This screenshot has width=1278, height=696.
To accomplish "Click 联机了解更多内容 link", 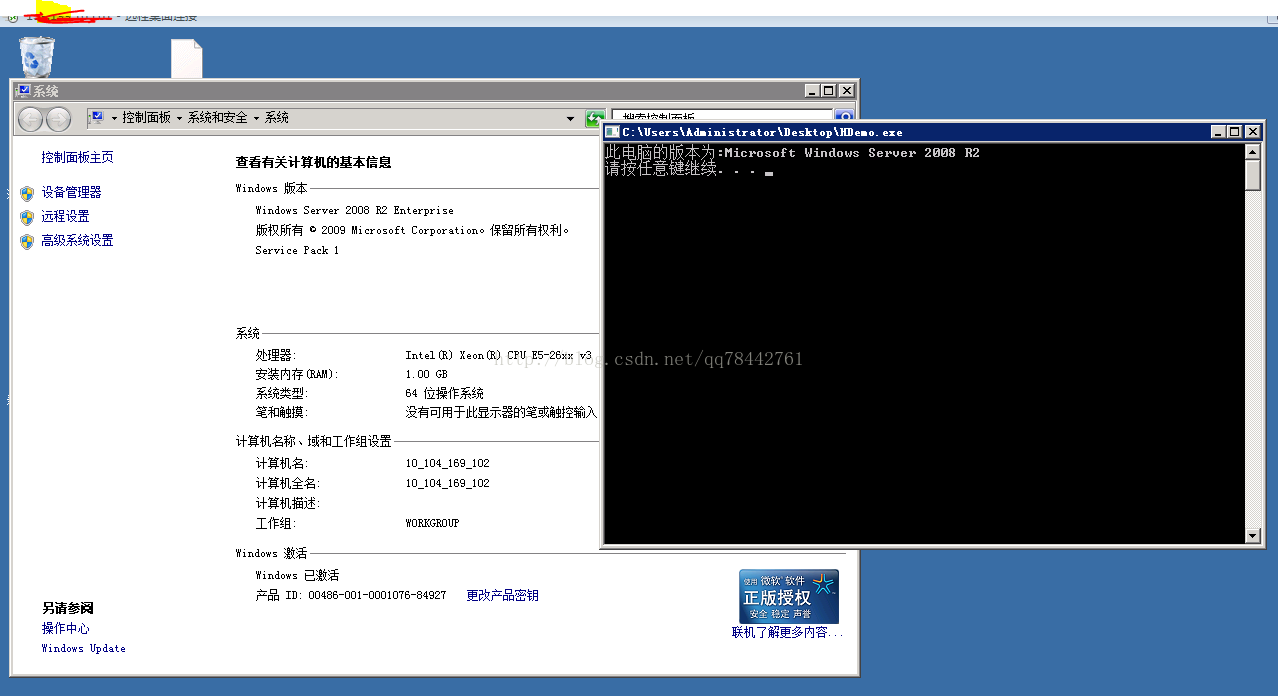I will (x=787, y=632).
